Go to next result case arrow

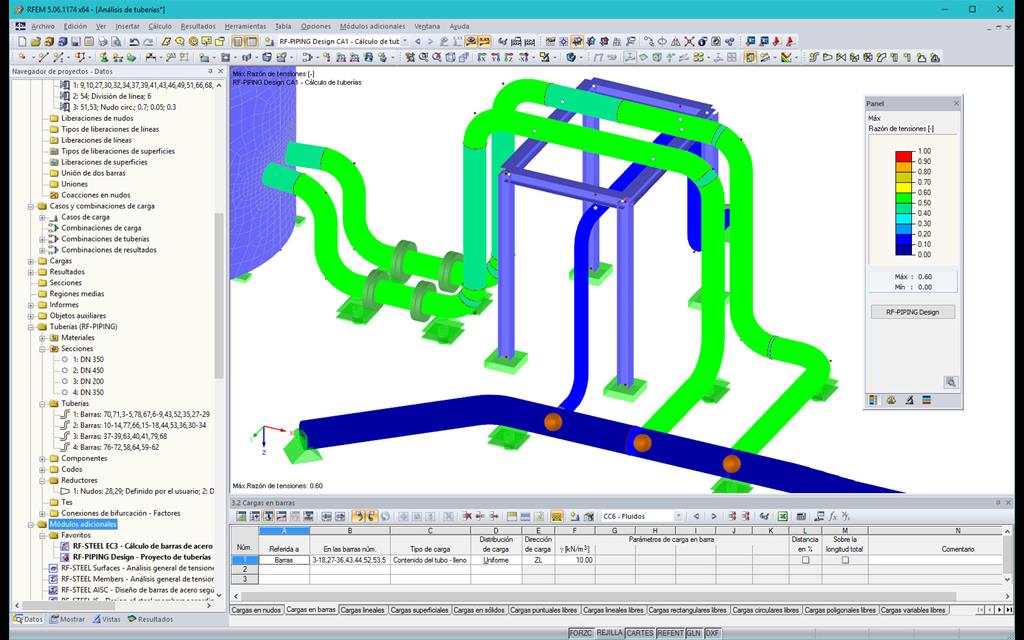(430, 42)
